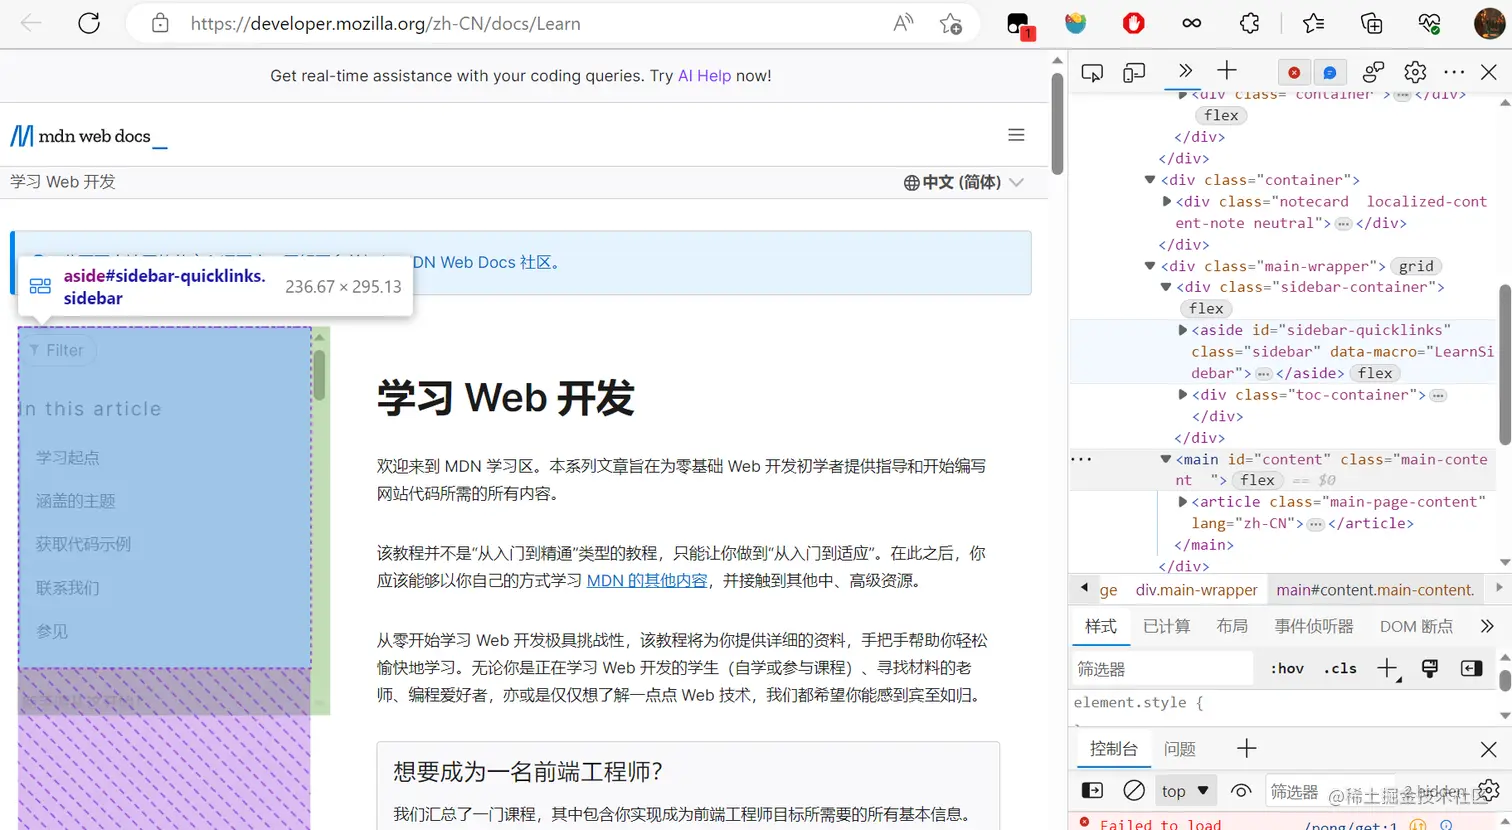The width and height of the screenshot is (1512, 830).
Task: Switch to the DOM 断点 tab
Action: pyautogui.click(x=1416, y=626)
